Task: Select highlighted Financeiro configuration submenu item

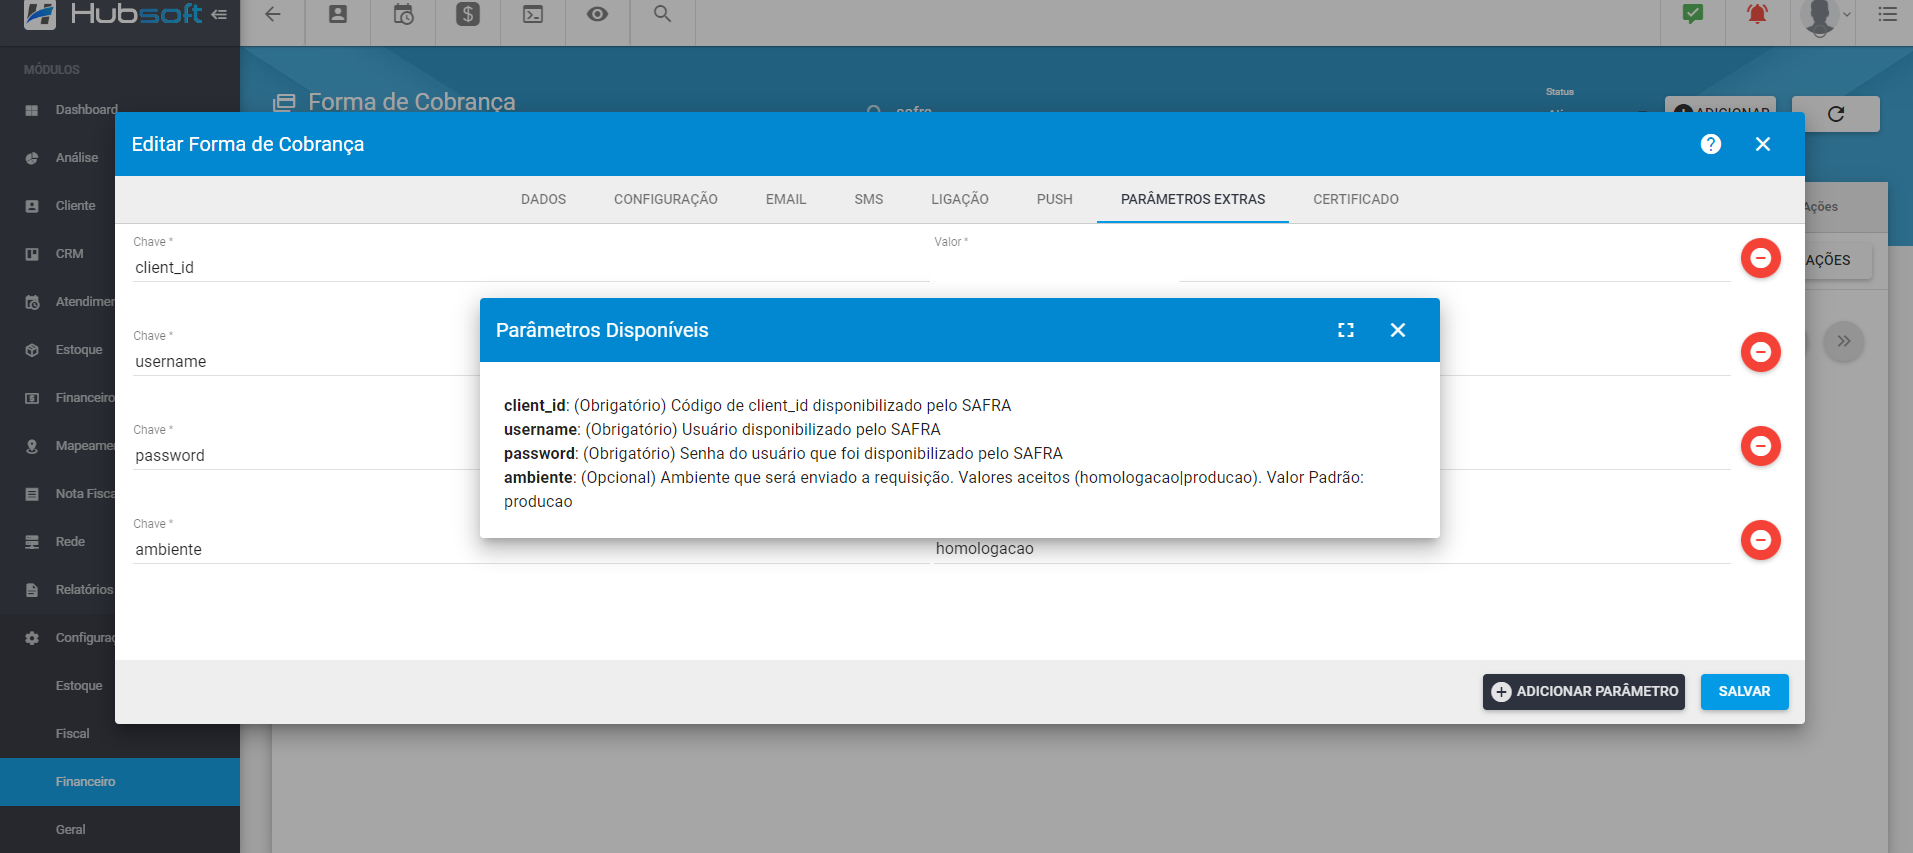Action: (120, 782)
